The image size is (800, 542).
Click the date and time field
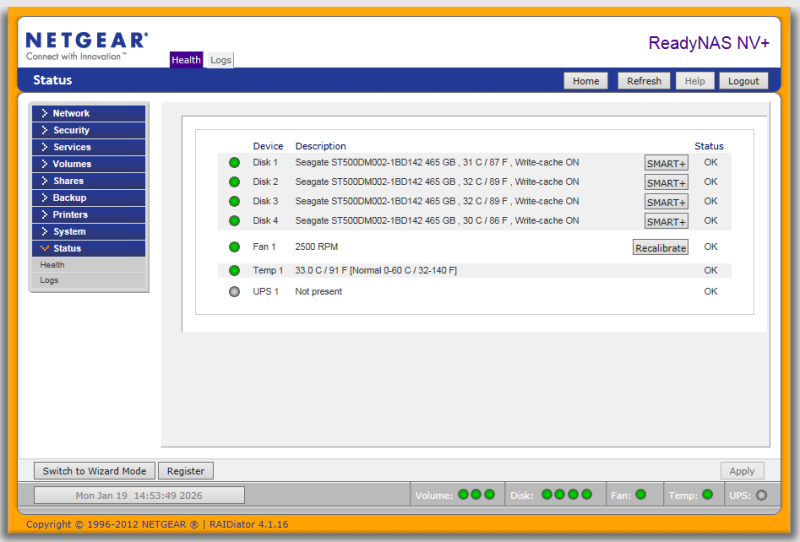(139, 495)
